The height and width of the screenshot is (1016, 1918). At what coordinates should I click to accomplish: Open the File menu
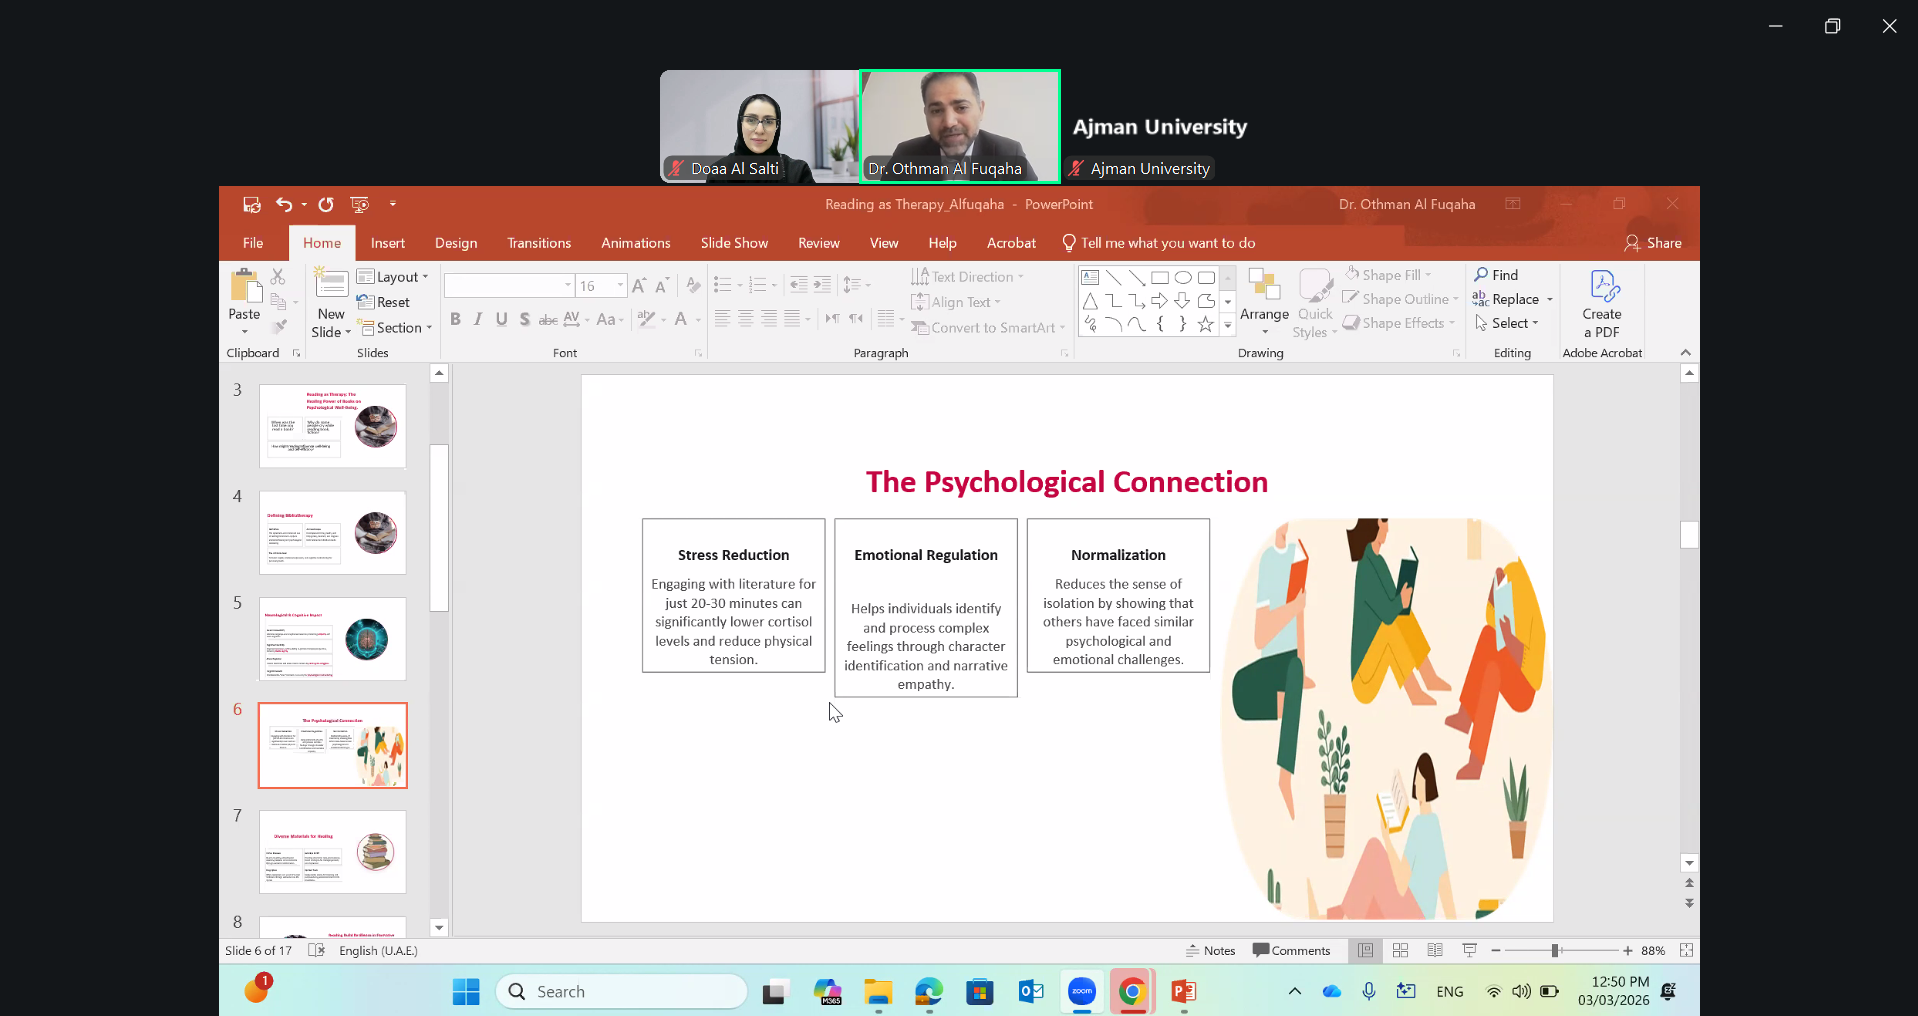coord(253,243)
